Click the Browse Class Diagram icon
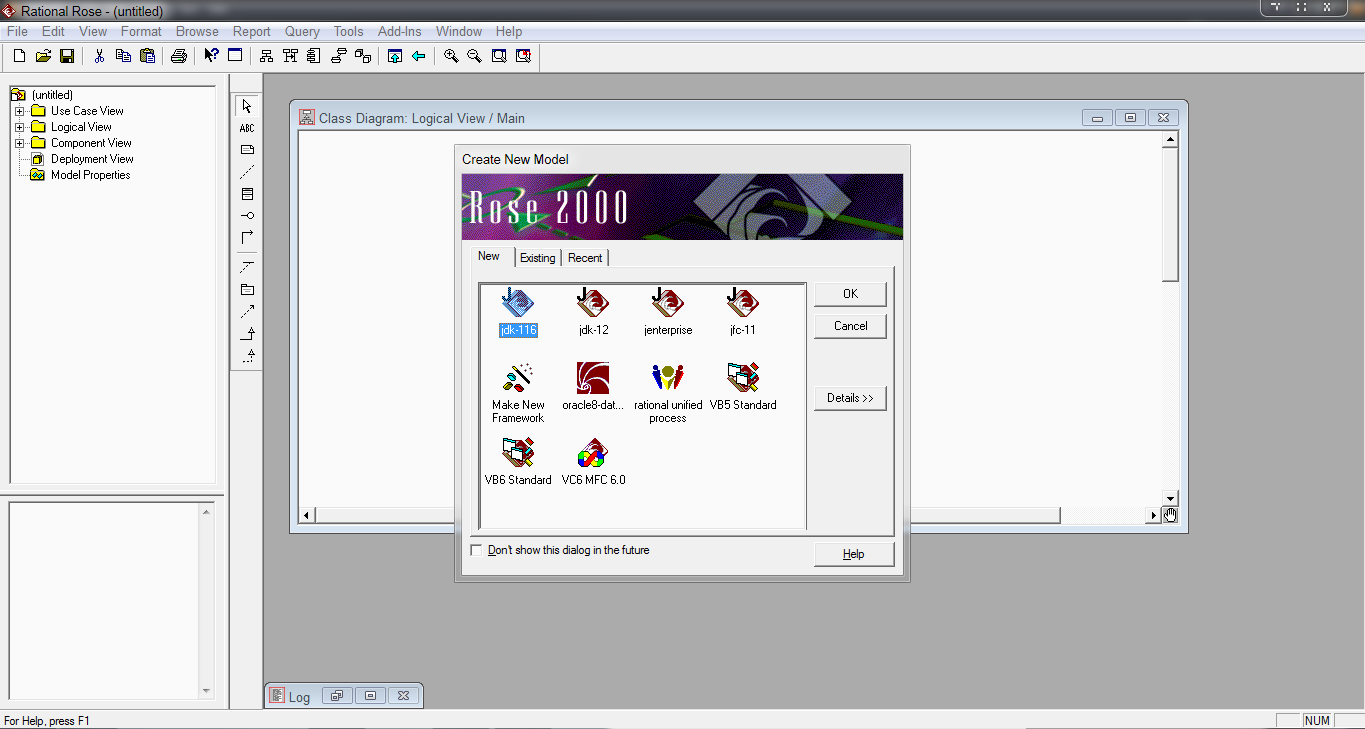Viewport: 1365px width, 729px height. 267,56
